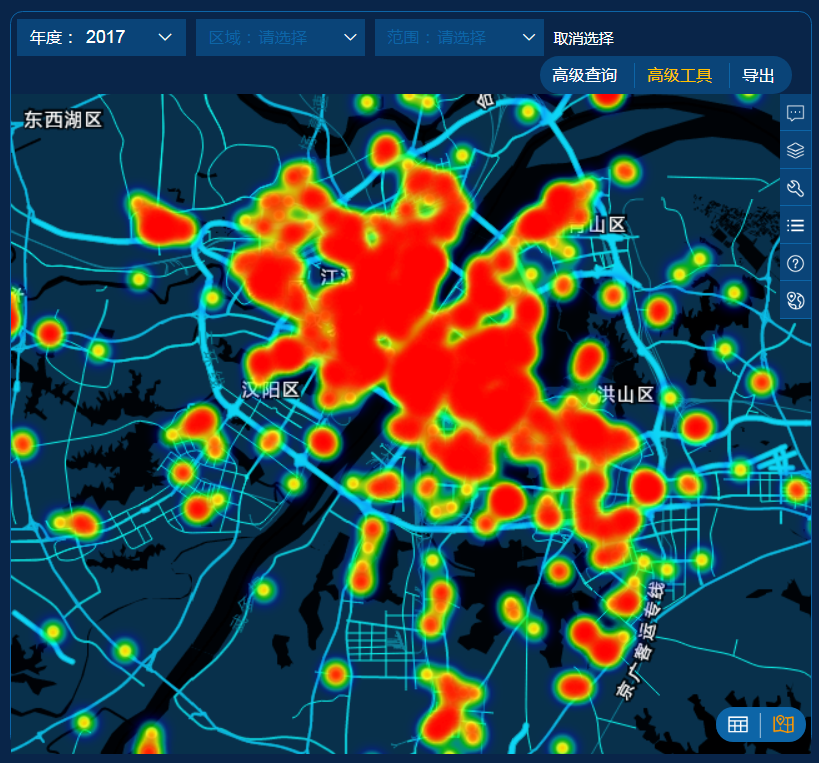Open the 高级查询 tab
819x763 pixels.
584,75
